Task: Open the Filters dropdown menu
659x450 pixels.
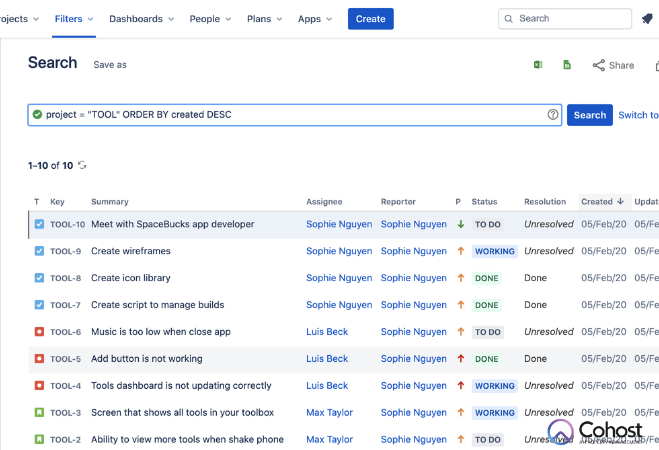Action: pyautogui.click(x=76, y=18)
